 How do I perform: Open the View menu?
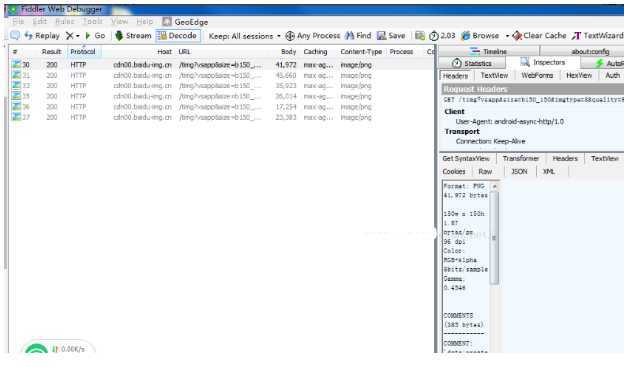point(119,21)
